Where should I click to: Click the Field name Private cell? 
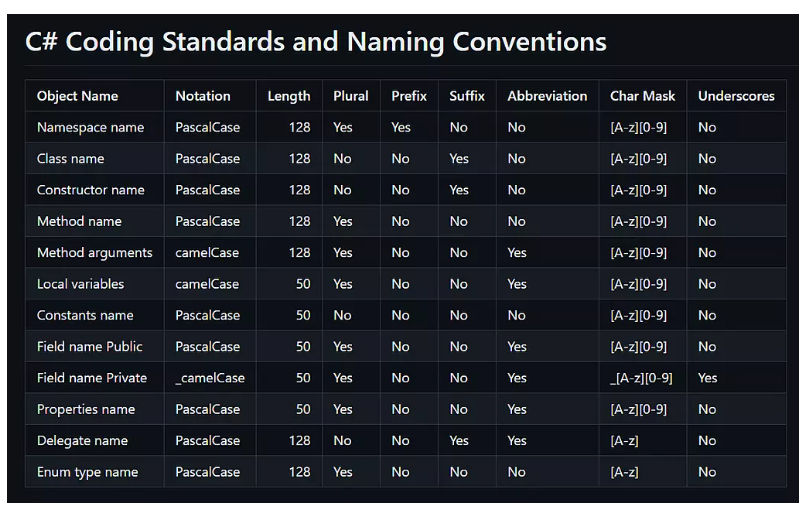pos(92,378)
